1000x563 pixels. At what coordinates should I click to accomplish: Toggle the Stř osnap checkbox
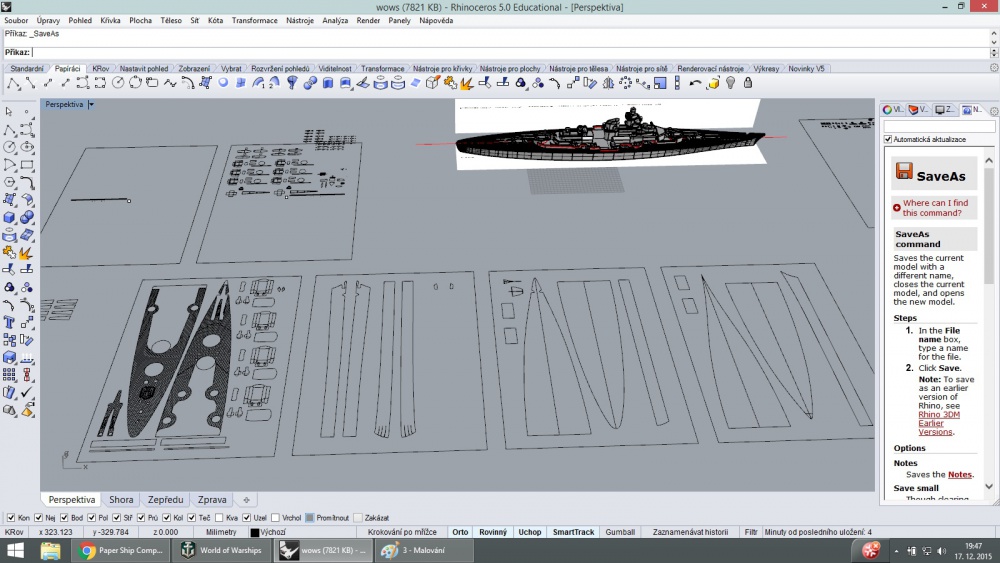[x=116, y=518]
